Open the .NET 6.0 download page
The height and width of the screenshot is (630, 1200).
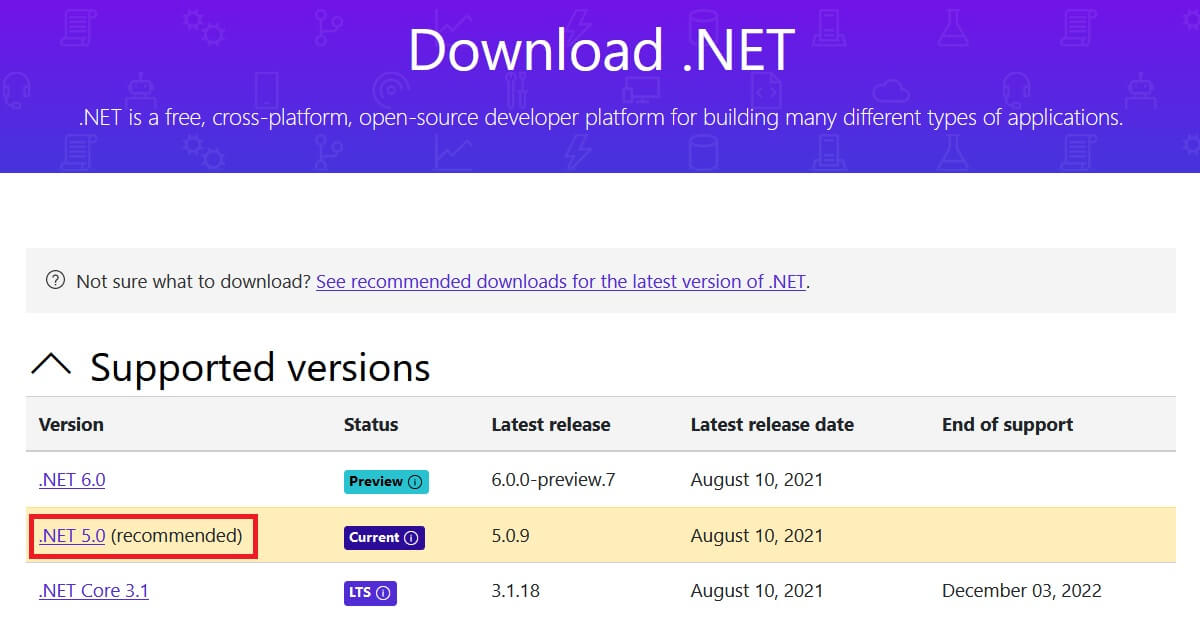(x=71, y=480)
